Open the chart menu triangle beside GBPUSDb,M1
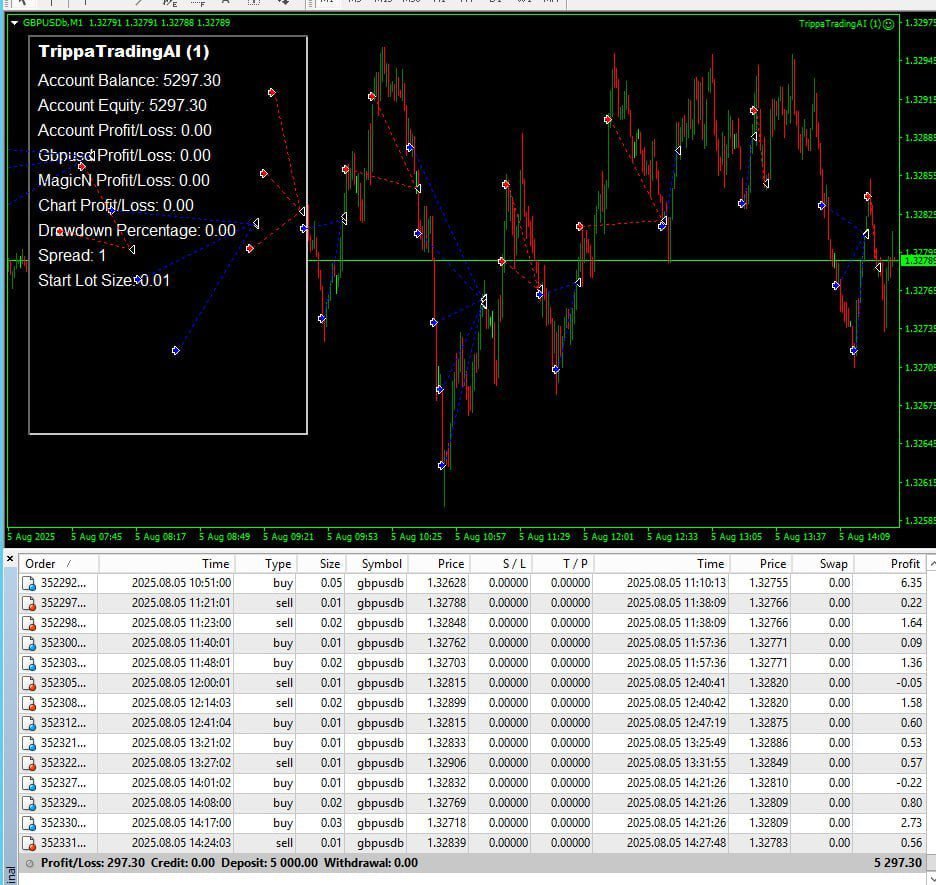The image size is (936, 885). click(x=14, y=23)
